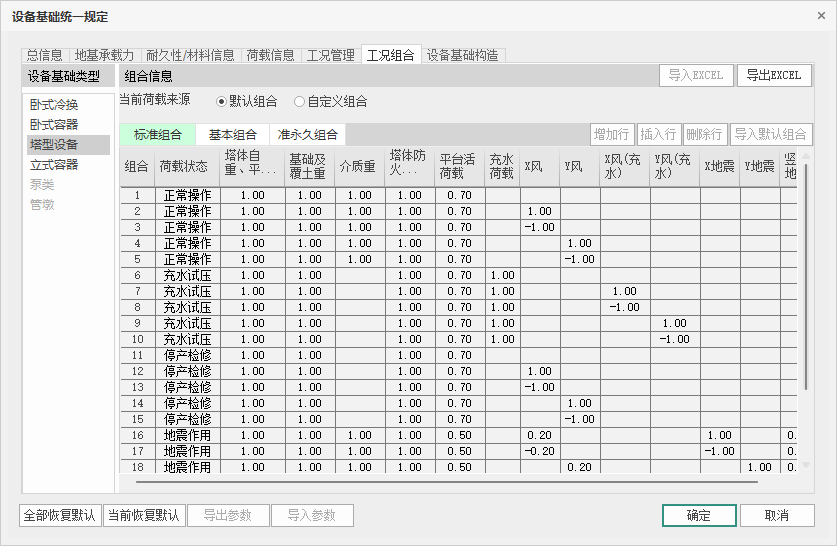837x546 pixels.
Task: Click the X风 column header
Action: (x=540, y=167)
